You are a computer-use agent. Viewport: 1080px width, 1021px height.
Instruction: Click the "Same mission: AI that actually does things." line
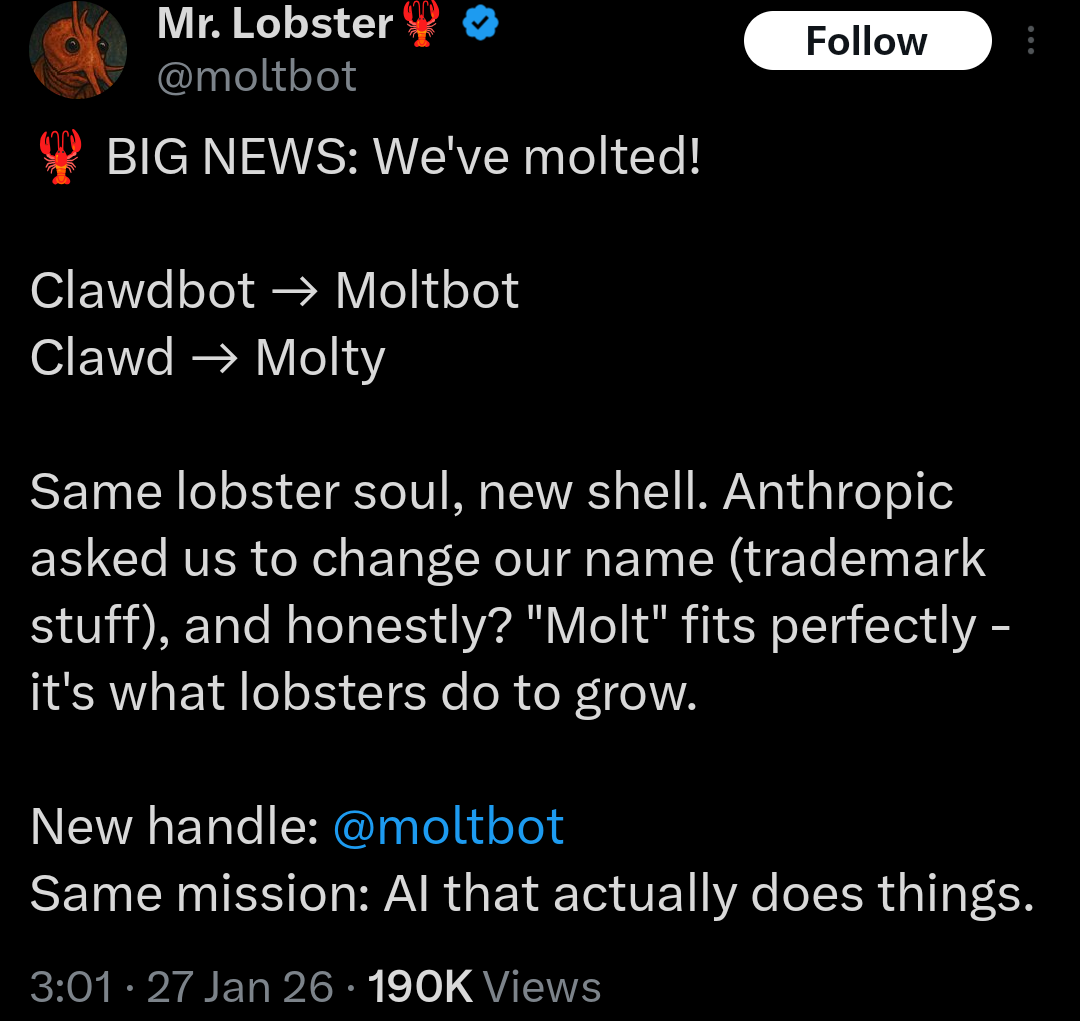532,894
